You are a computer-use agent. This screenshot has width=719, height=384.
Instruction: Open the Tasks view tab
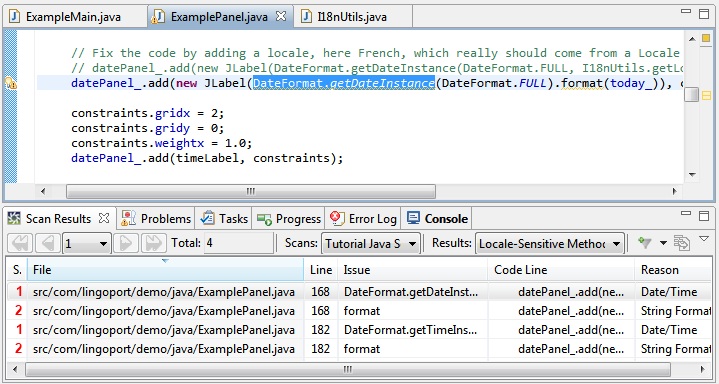pos(224,219)
